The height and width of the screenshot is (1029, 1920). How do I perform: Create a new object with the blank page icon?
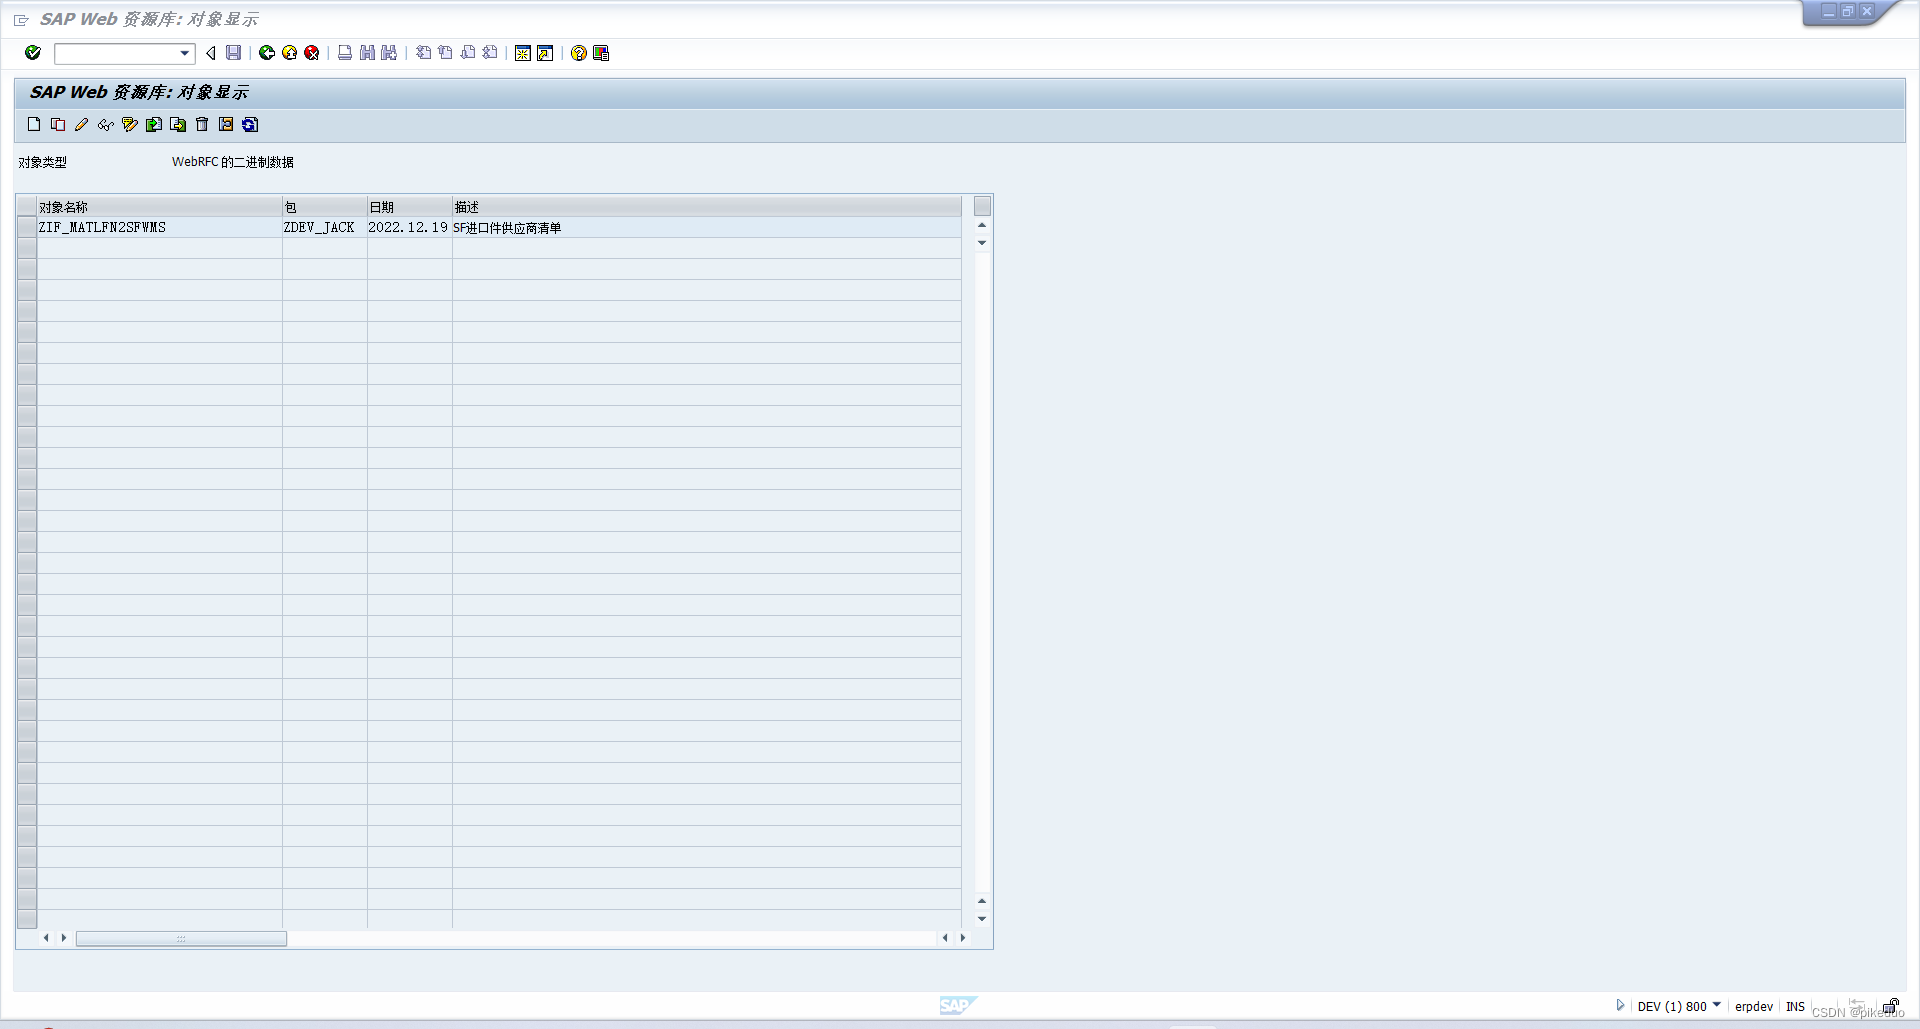pyautogui.click(x=34, y=125)
